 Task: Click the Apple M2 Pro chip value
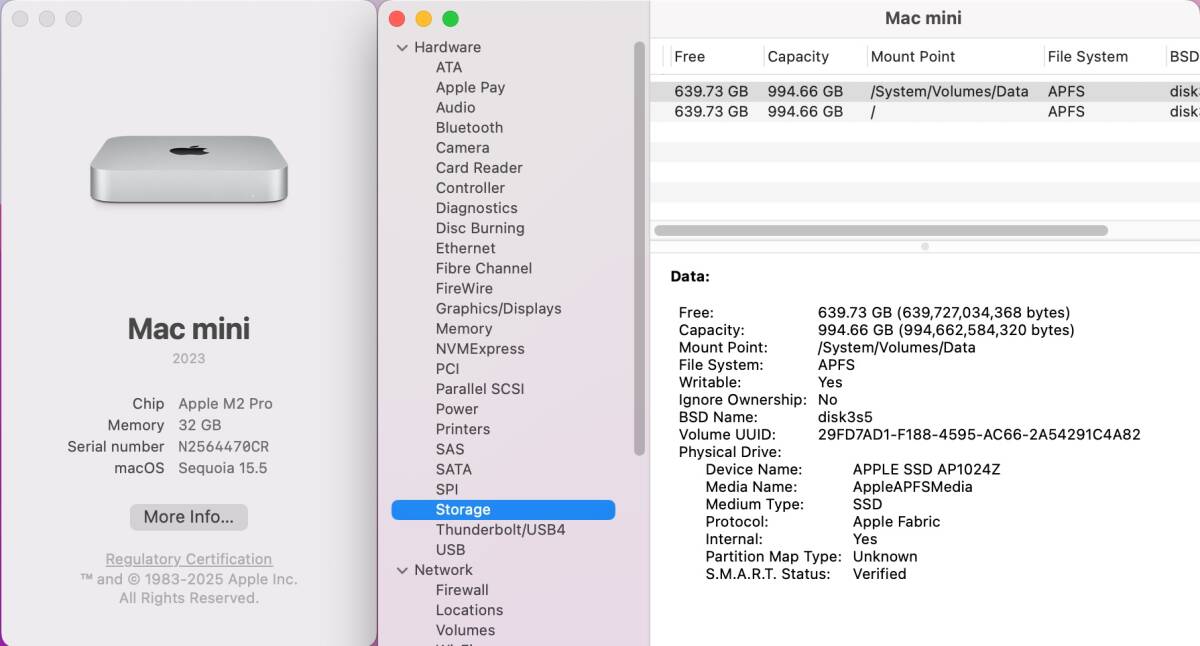(225, 404)
